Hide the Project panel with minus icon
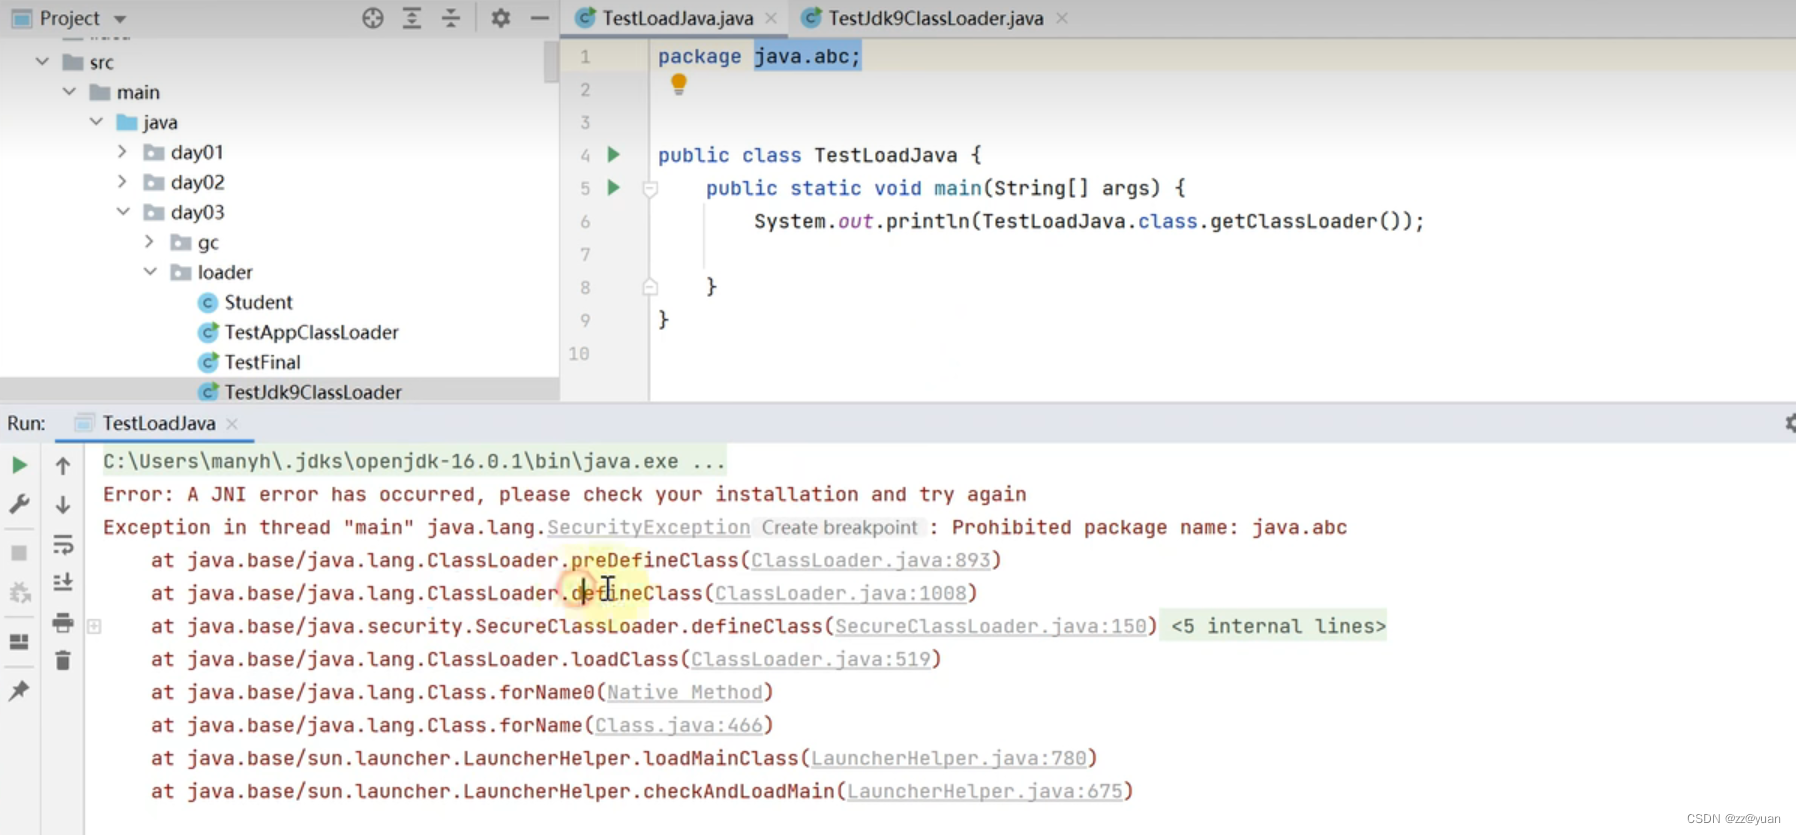Screen dimensions: 1796x835 [x=540, y=18]
